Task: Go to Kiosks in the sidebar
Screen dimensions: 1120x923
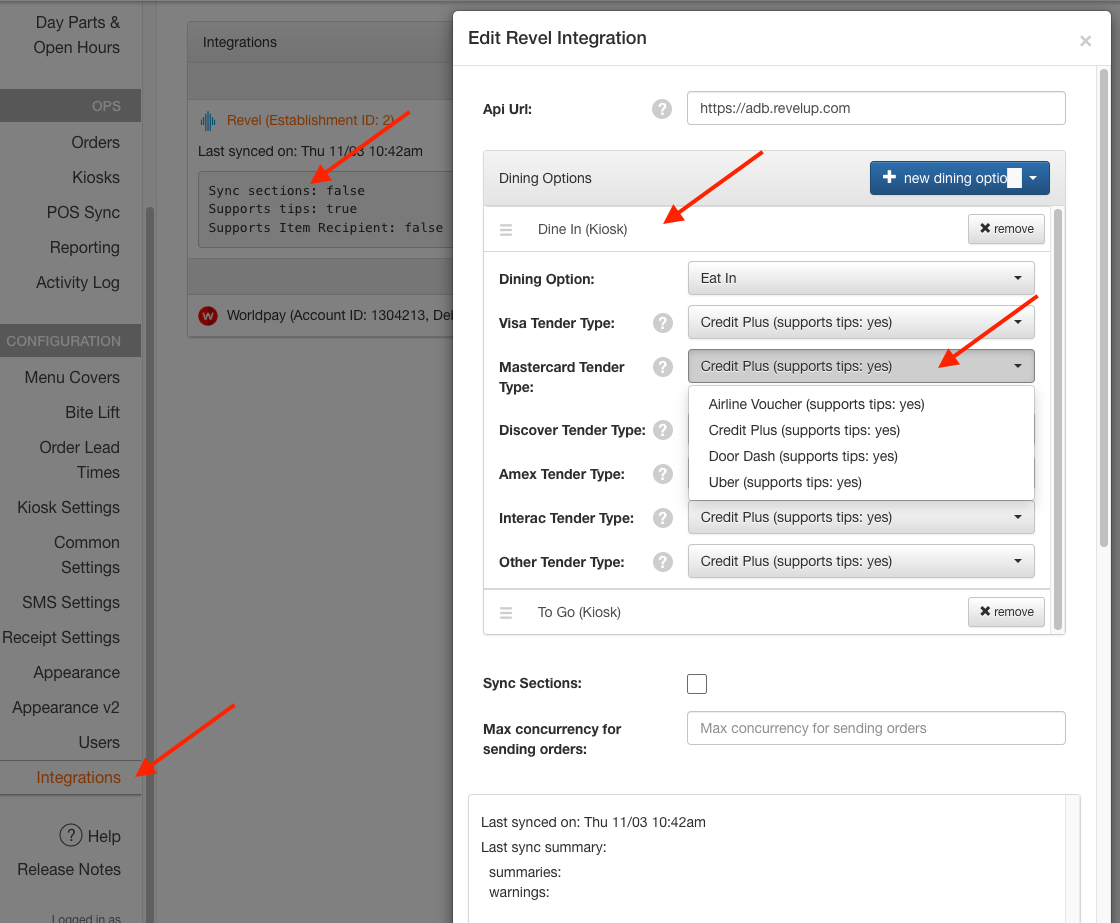Action: (x=96, y=177)
